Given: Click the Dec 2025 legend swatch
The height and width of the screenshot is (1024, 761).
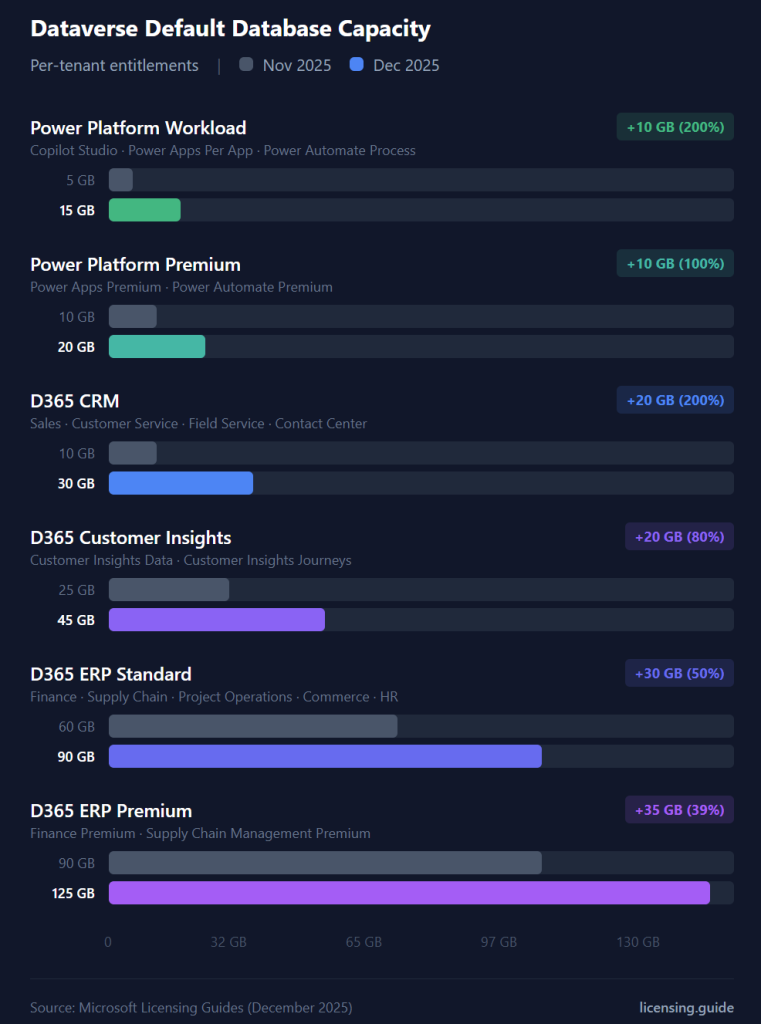Looking at the screenshot, I should point(357,65).
